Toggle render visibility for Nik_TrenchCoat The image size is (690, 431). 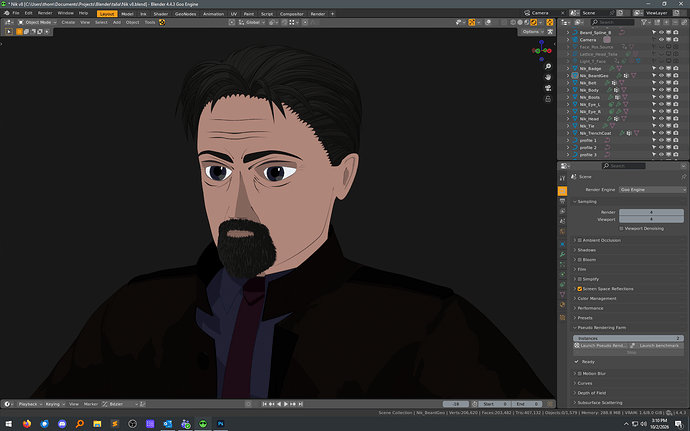676,133
